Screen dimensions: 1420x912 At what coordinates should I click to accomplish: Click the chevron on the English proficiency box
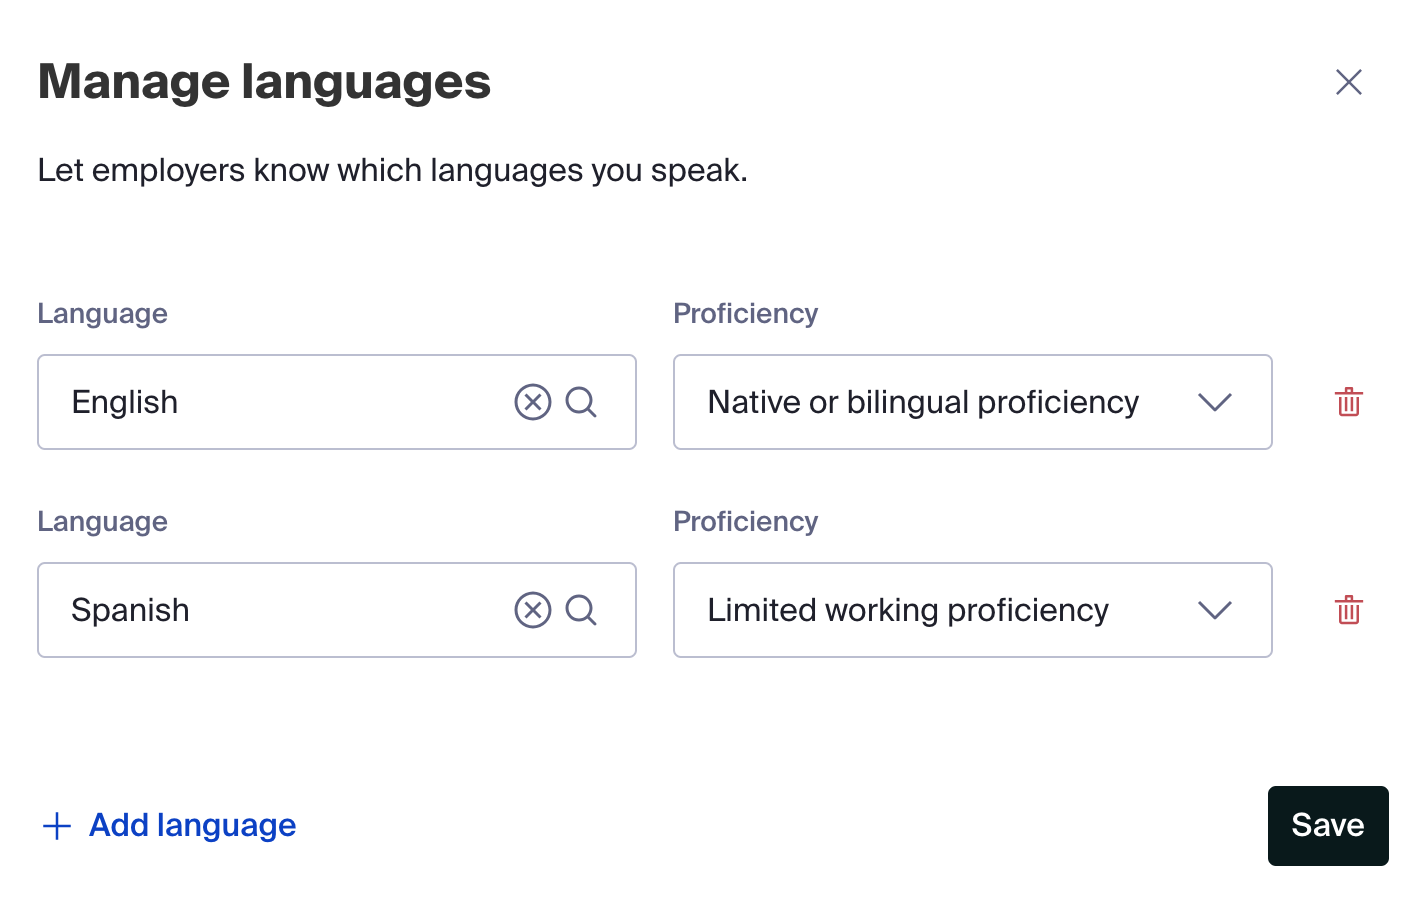(x=1215, y=402)
